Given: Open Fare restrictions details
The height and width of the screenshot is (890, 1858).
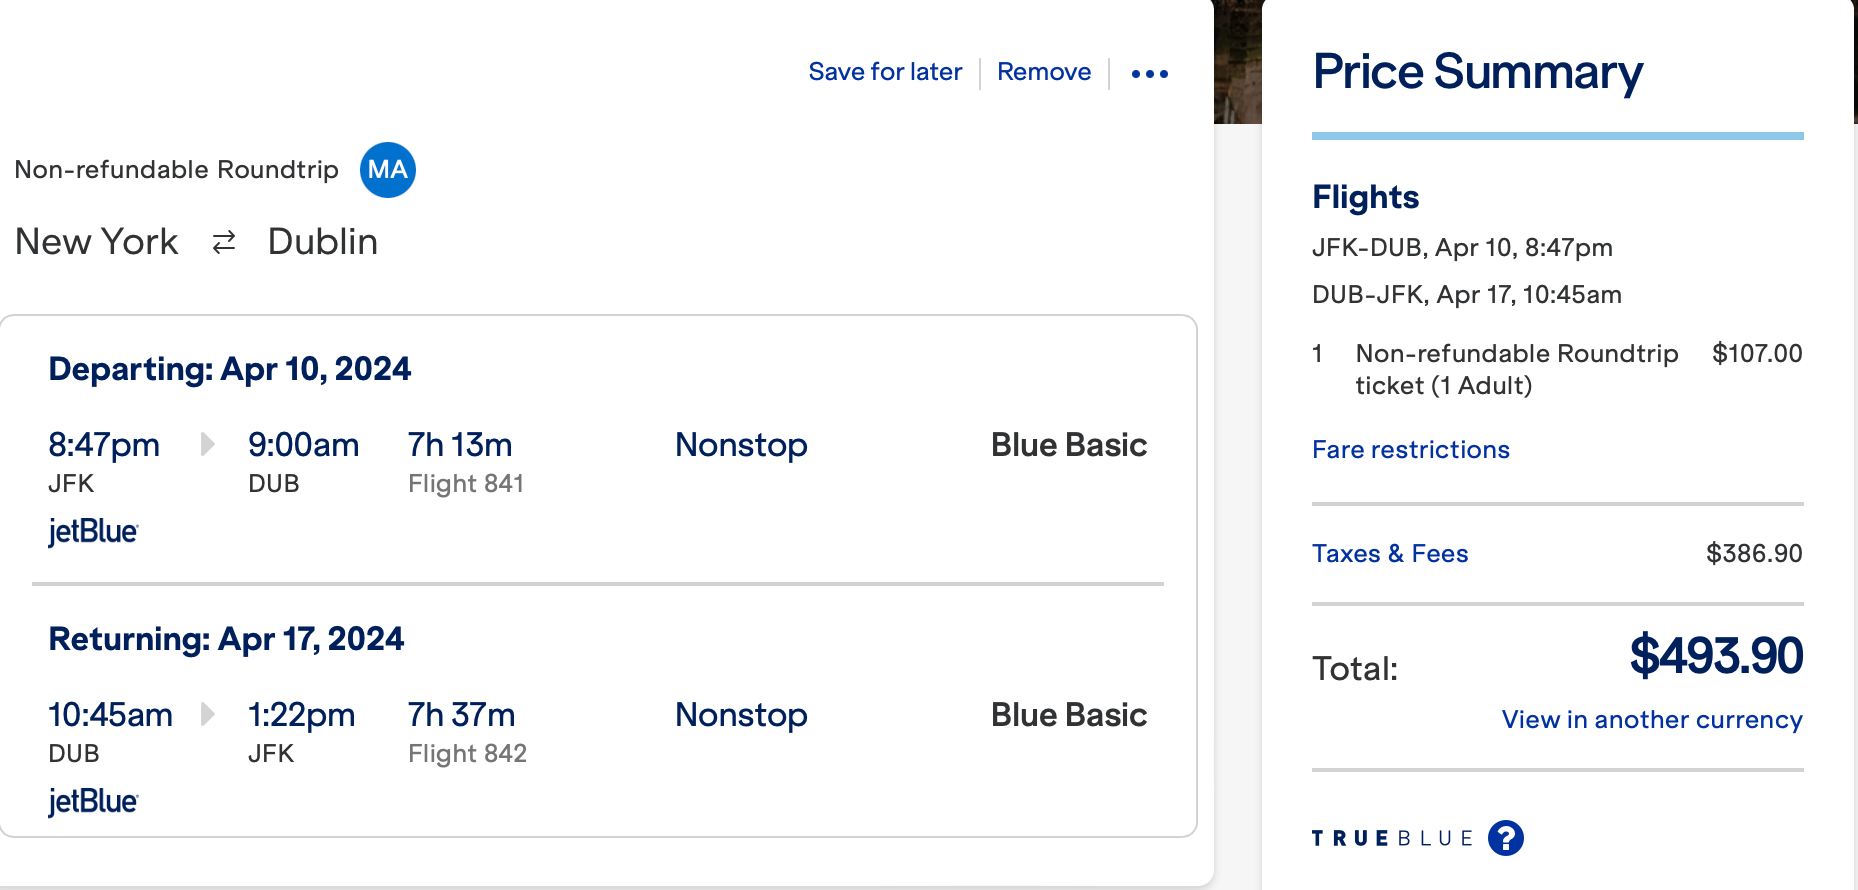Looking at the screenshot, I should 1410,450.
